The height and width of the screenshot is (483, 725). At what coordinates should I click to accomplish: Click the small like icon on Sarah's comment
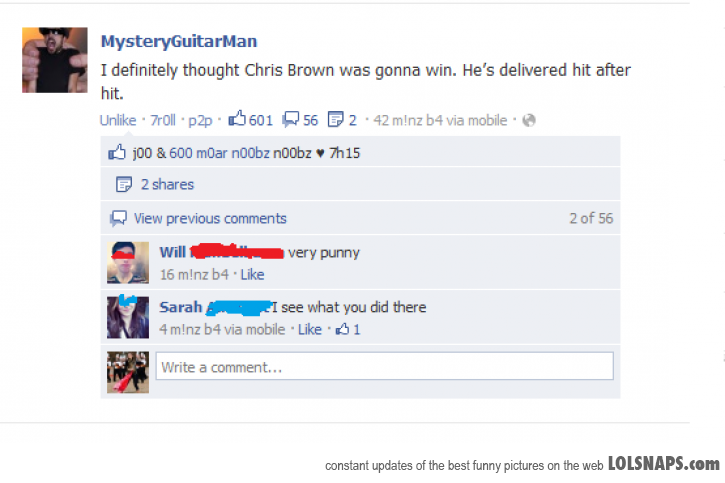(x=342, y=329)
